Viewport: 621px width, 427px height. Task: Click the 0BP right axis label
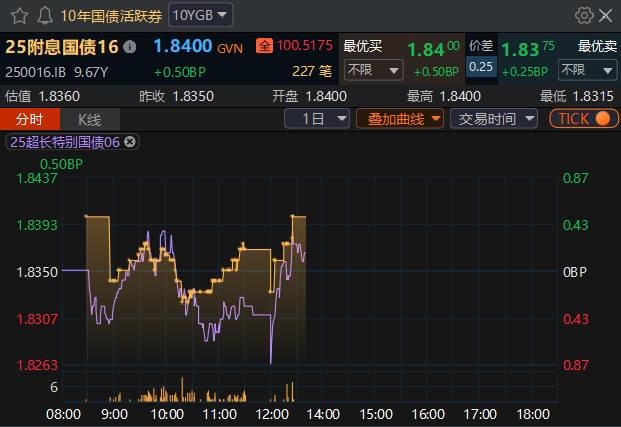point(575,273)
